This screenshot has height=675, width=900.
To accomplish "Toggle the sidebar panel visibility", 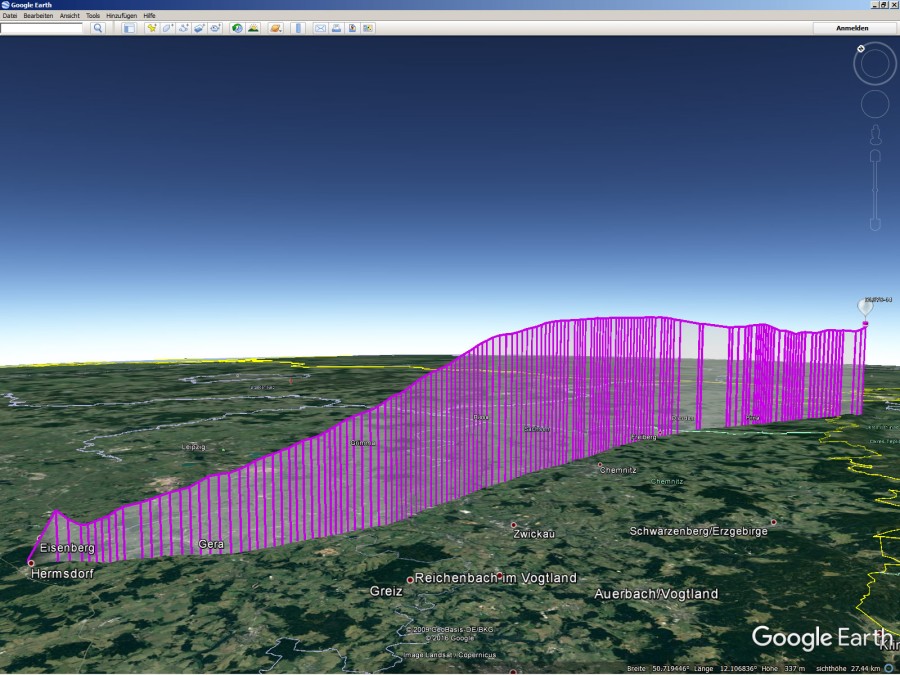I will pyautogui.click(x=129, y=28).
